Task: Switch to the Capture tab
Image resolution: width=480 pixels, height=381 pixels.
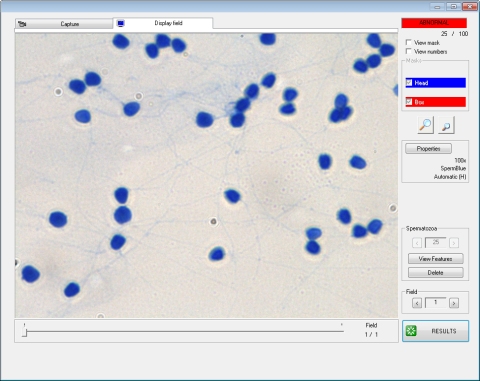Action: [64, 24]
